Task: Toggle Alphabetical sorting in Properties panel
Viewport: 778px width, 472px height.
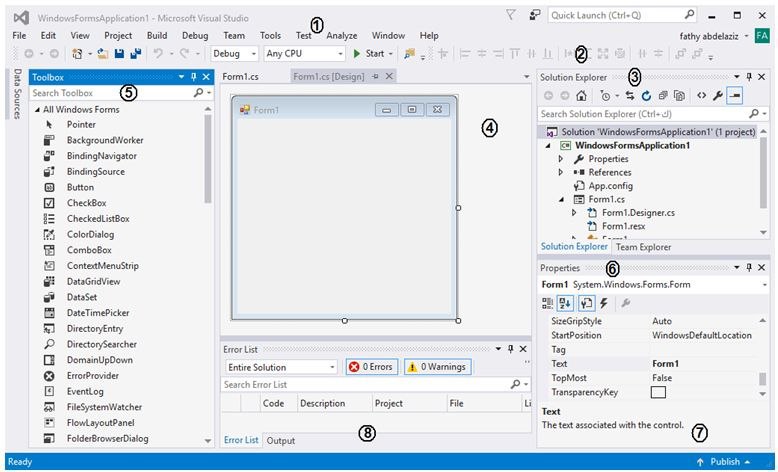Action: [565, 303]
